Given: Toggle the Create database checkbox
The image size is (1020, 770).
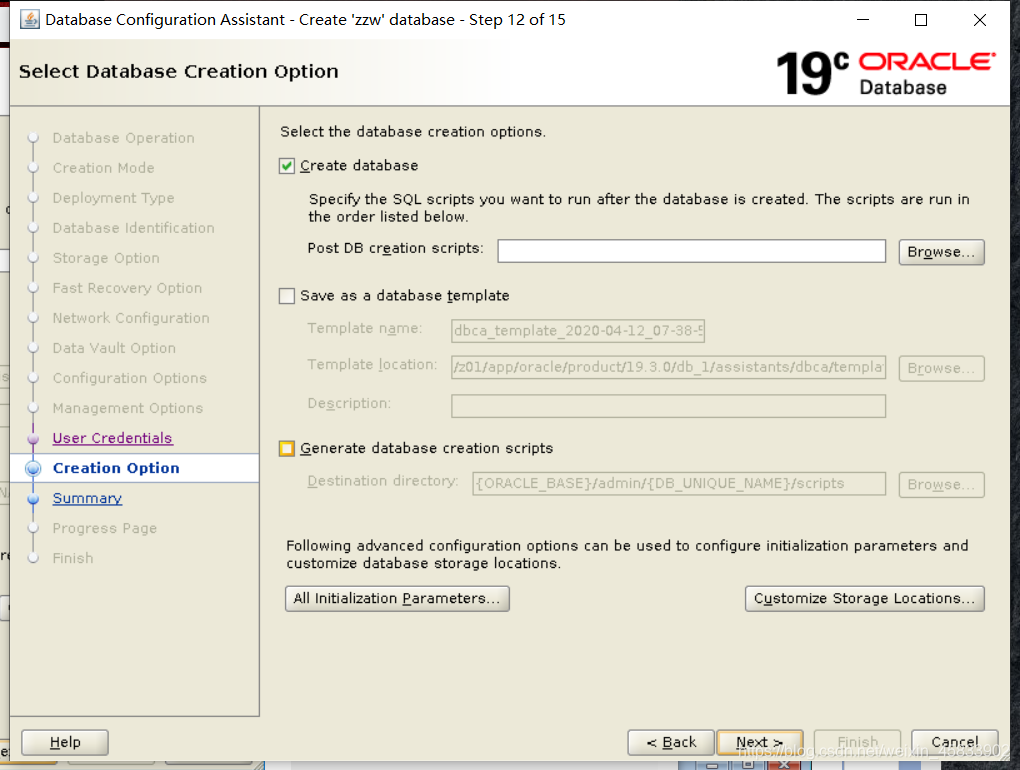Looking at the screenshot, I should coord(287,166).
